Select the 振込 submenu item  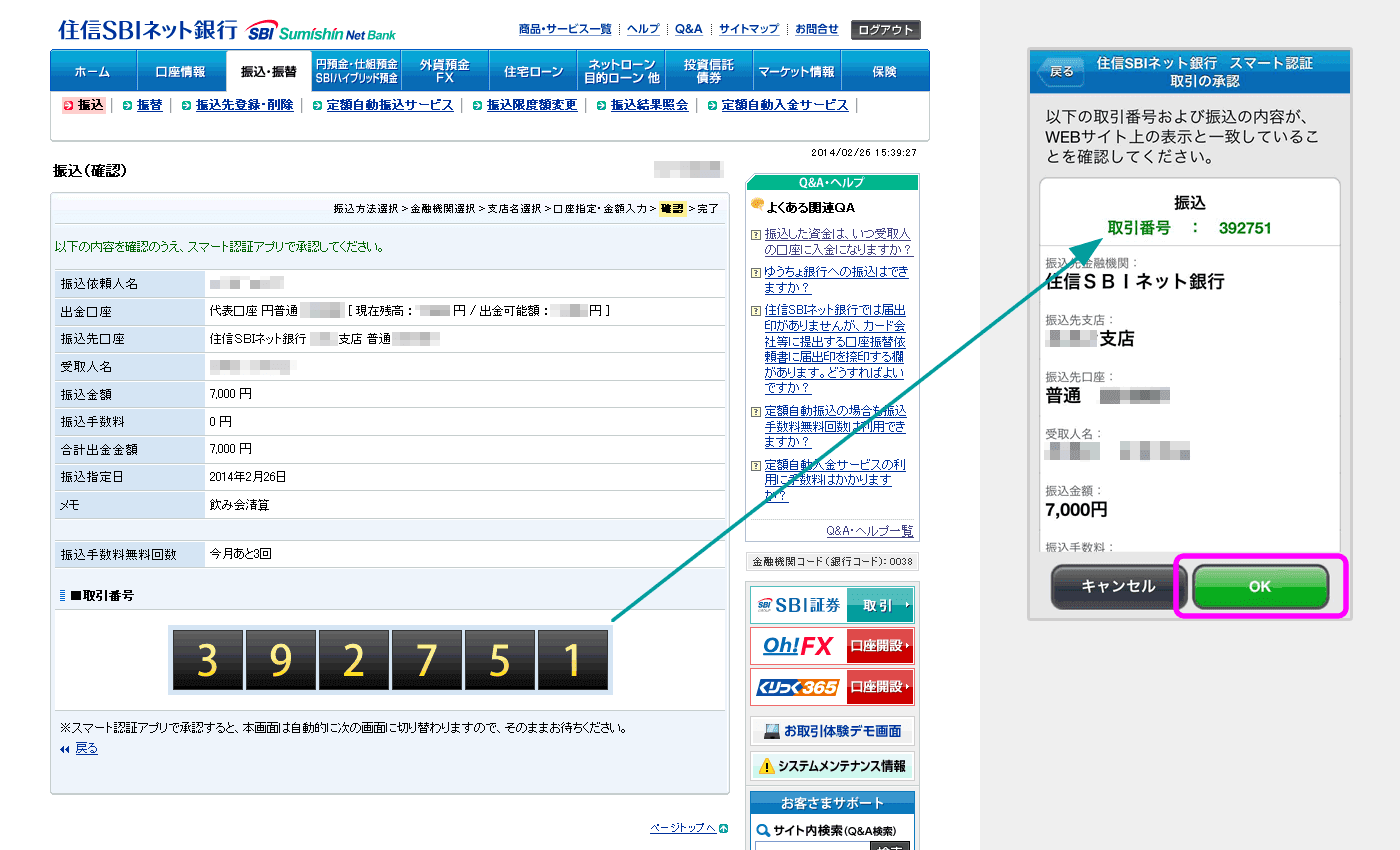(84, 105)
